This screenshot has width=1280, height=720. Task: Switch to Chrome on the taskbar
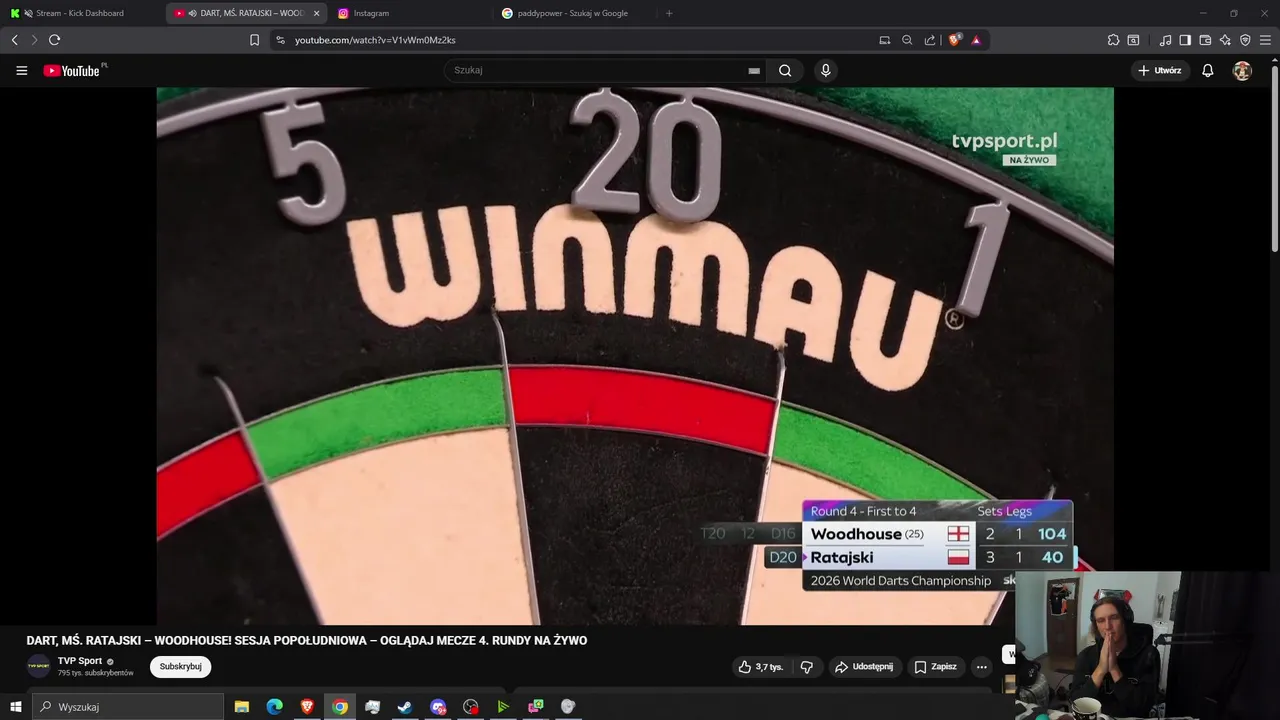[x=340, y=707]
